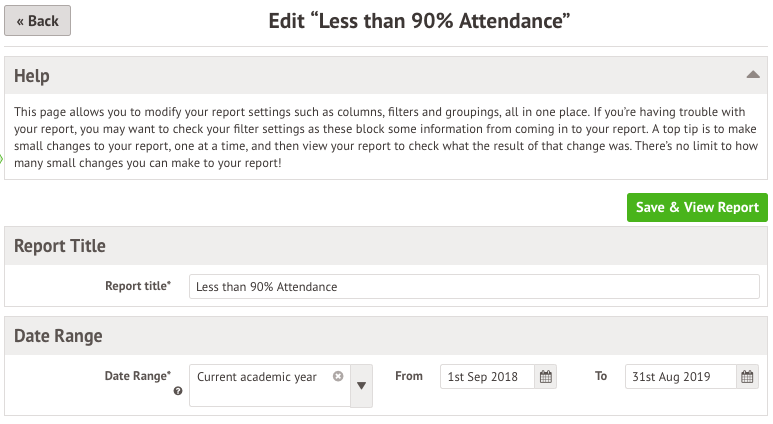Click the page heading Edit Less than 90% Attendance
Viewport: 773px width, 424px height.
point(419,21)
